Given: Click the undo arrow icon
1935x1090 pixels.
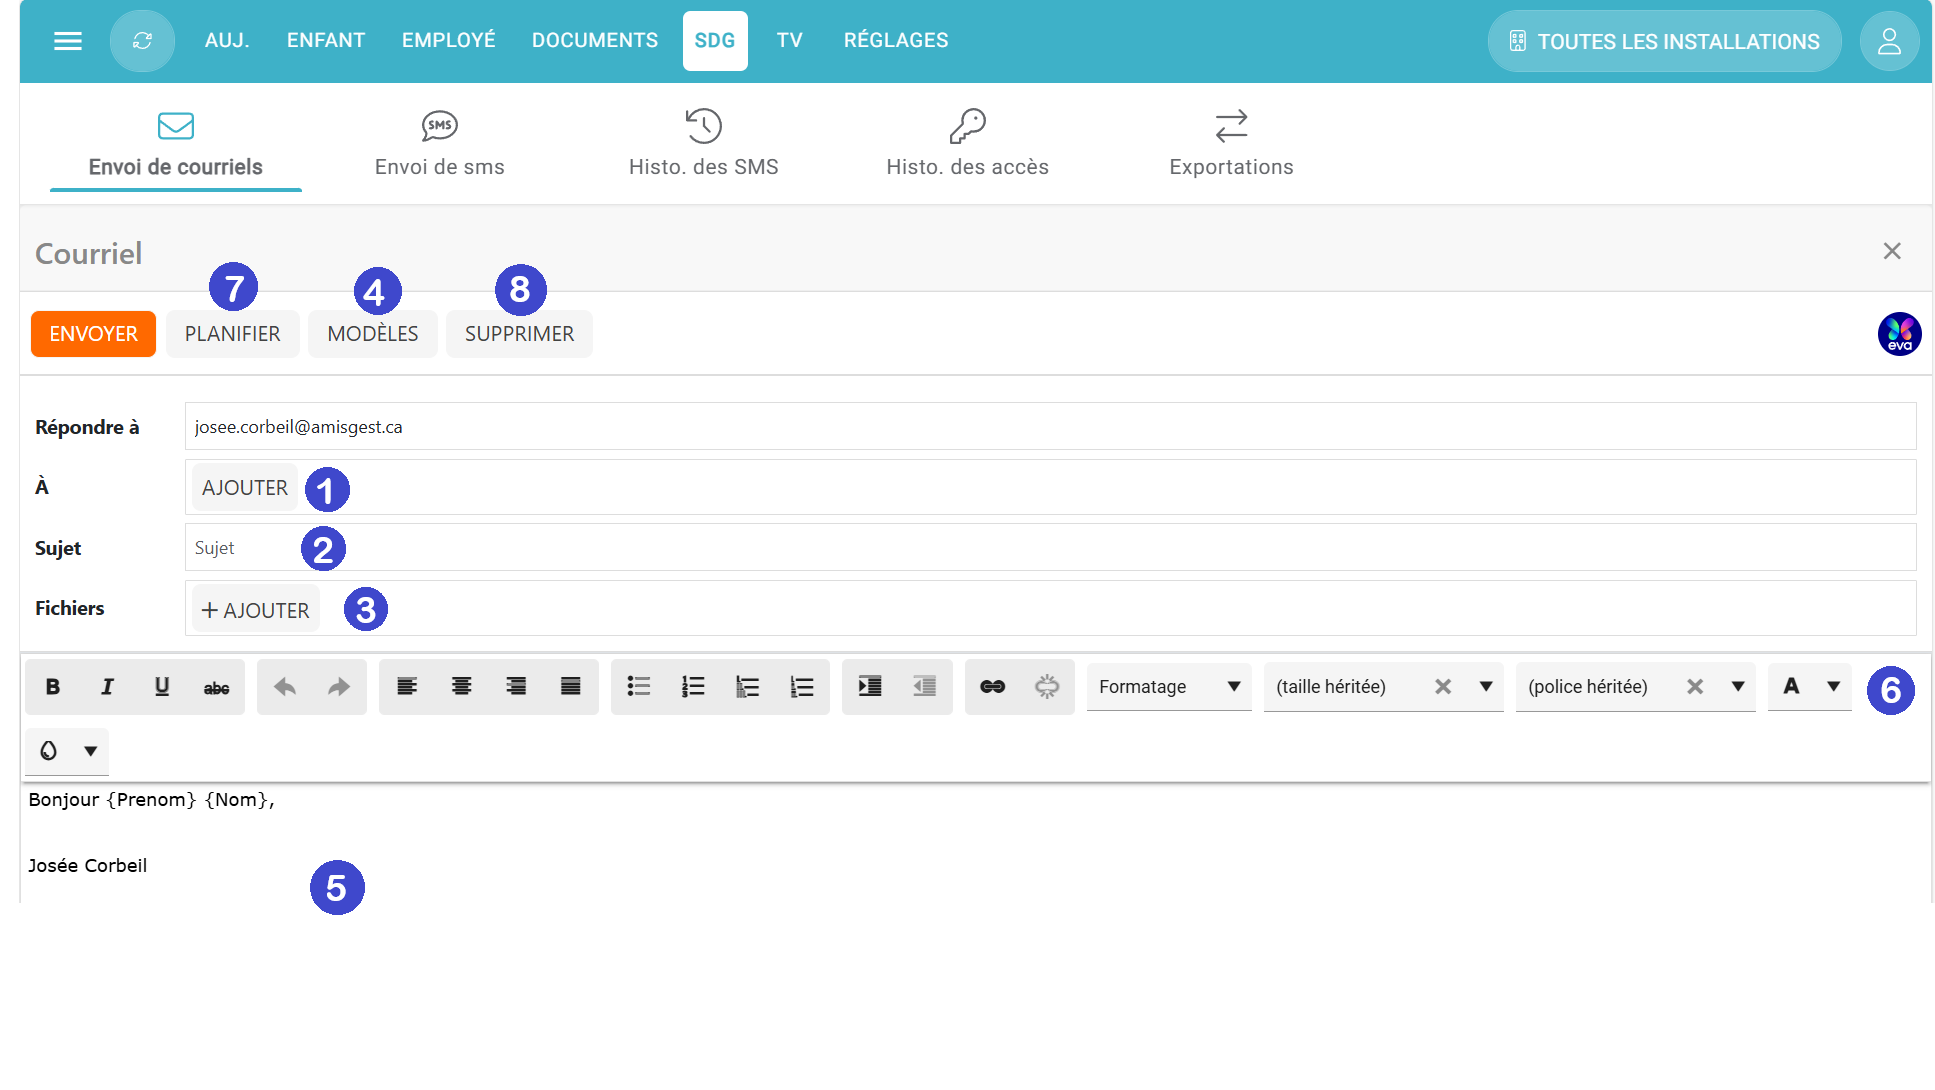Looking at the screenshot, I should coord(285,687).
